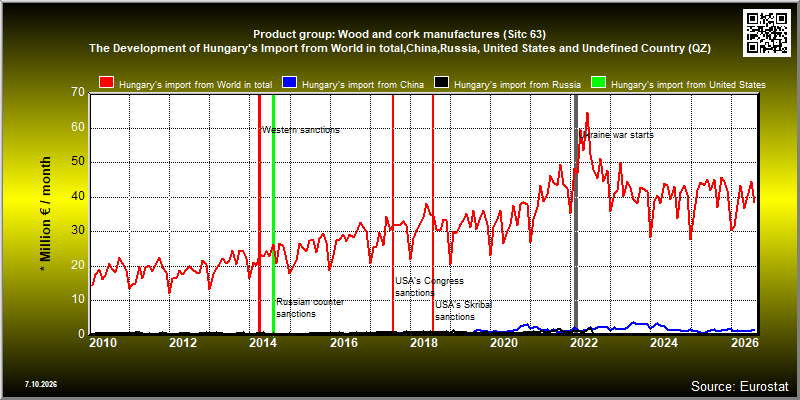This screenshot has height=400, width=800.
Task: Click the y-axis value 10
Action: [78, 300]
